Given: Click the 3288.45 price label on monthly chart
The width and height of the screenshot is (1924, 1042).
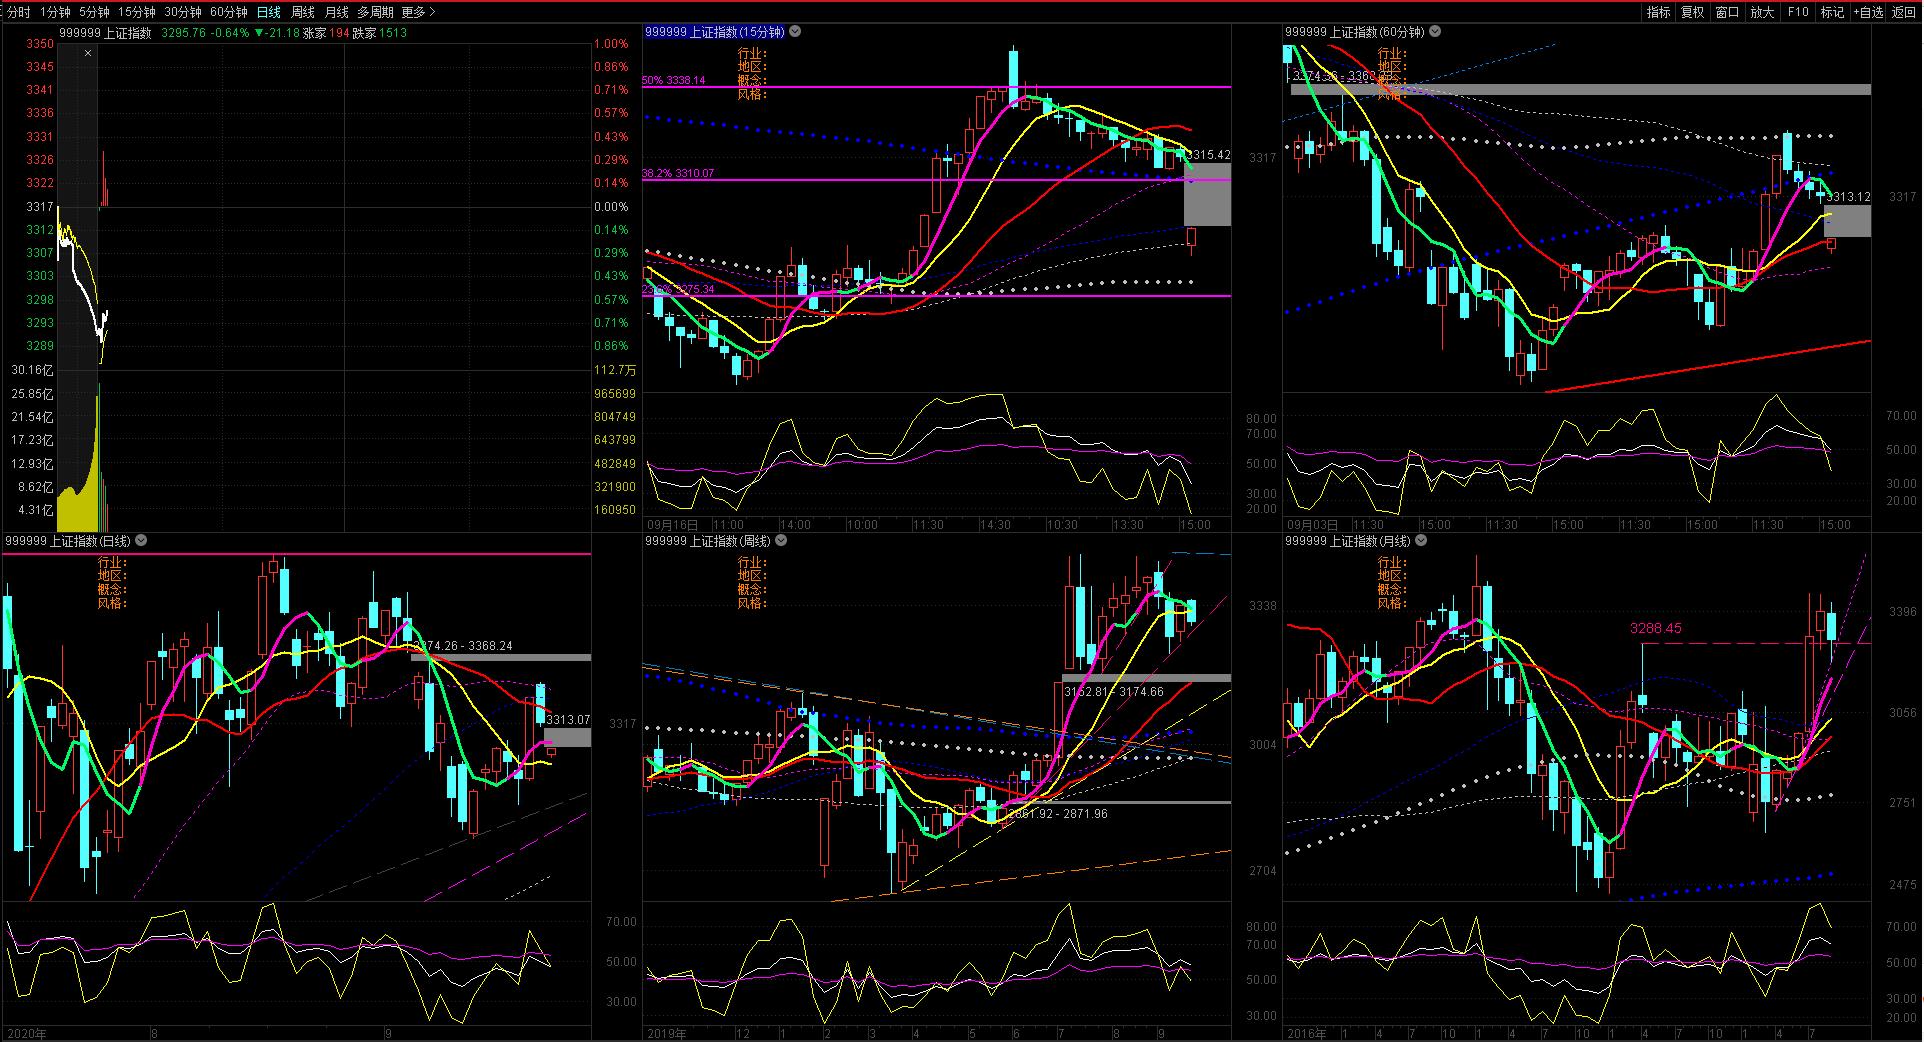Looking at the screenshot, I should [1655, 628].
